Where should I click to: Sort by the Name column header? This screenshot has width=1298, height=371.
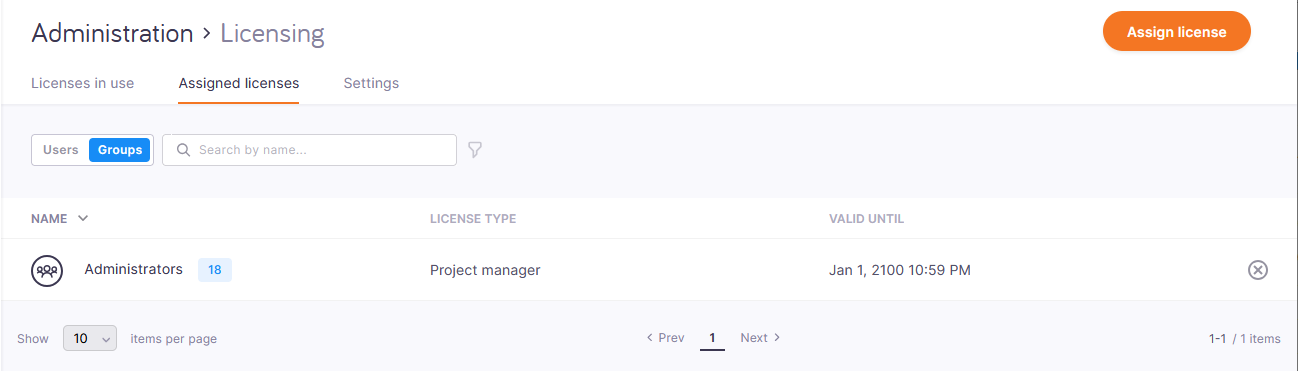(x=50, y=218)
